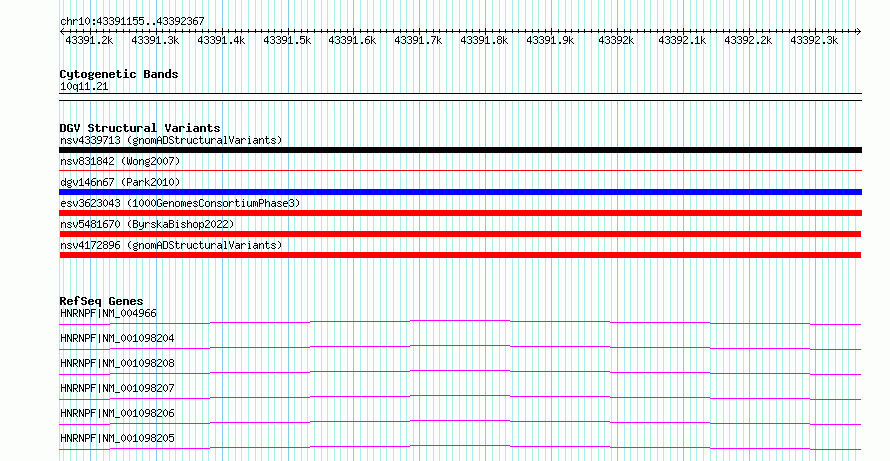890x461 pixels.
Task: Click the black bar under nsv4339713
Action: point(460,150)
